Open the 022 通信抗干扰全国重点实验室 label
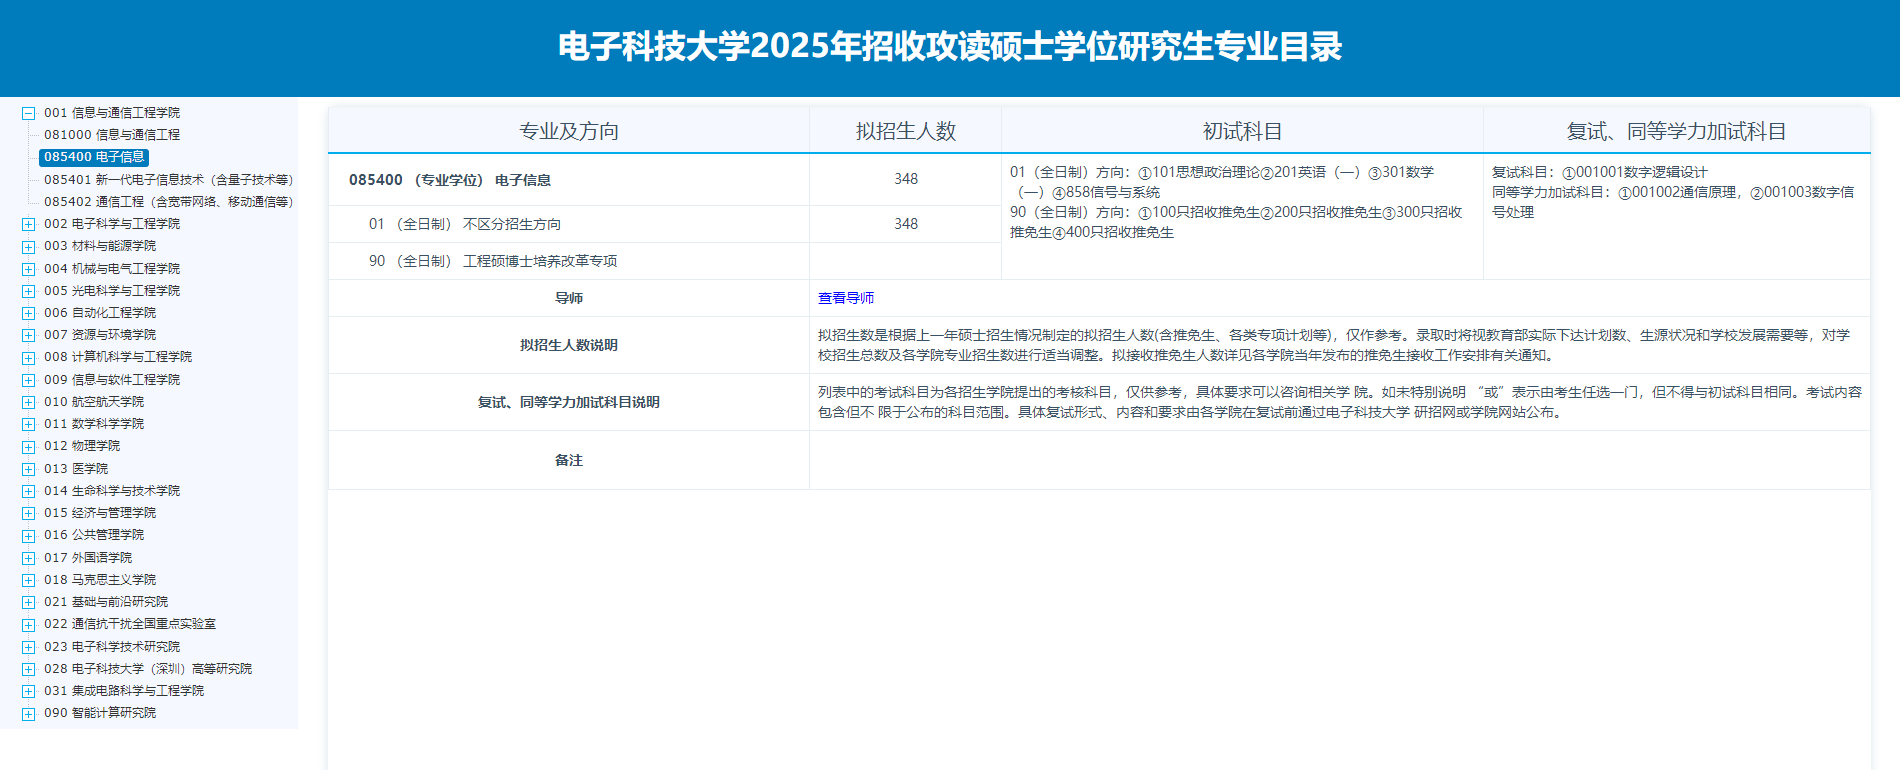This screenshot has height=770, width=1900. pyautogui.click(x=130, y=624)
